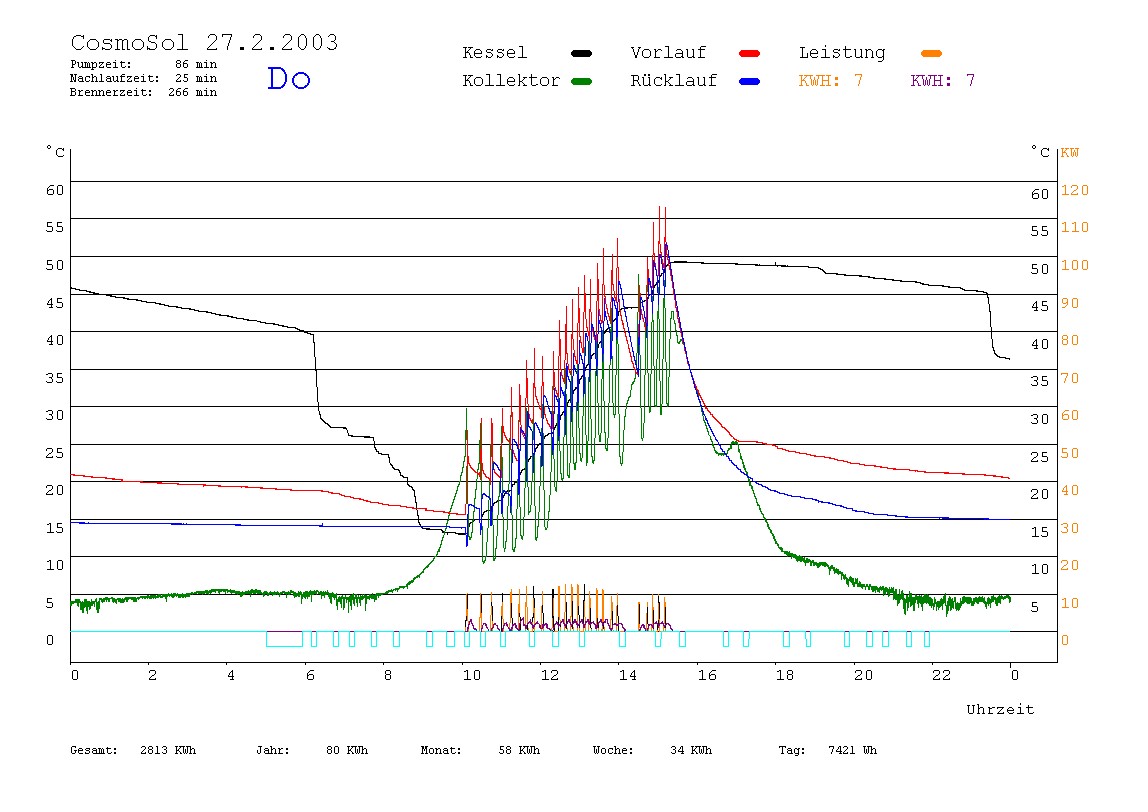Screen dimensions: 1148x812
Task: Click the blue "Do" weekday label
Action: [x=288, y=78]
